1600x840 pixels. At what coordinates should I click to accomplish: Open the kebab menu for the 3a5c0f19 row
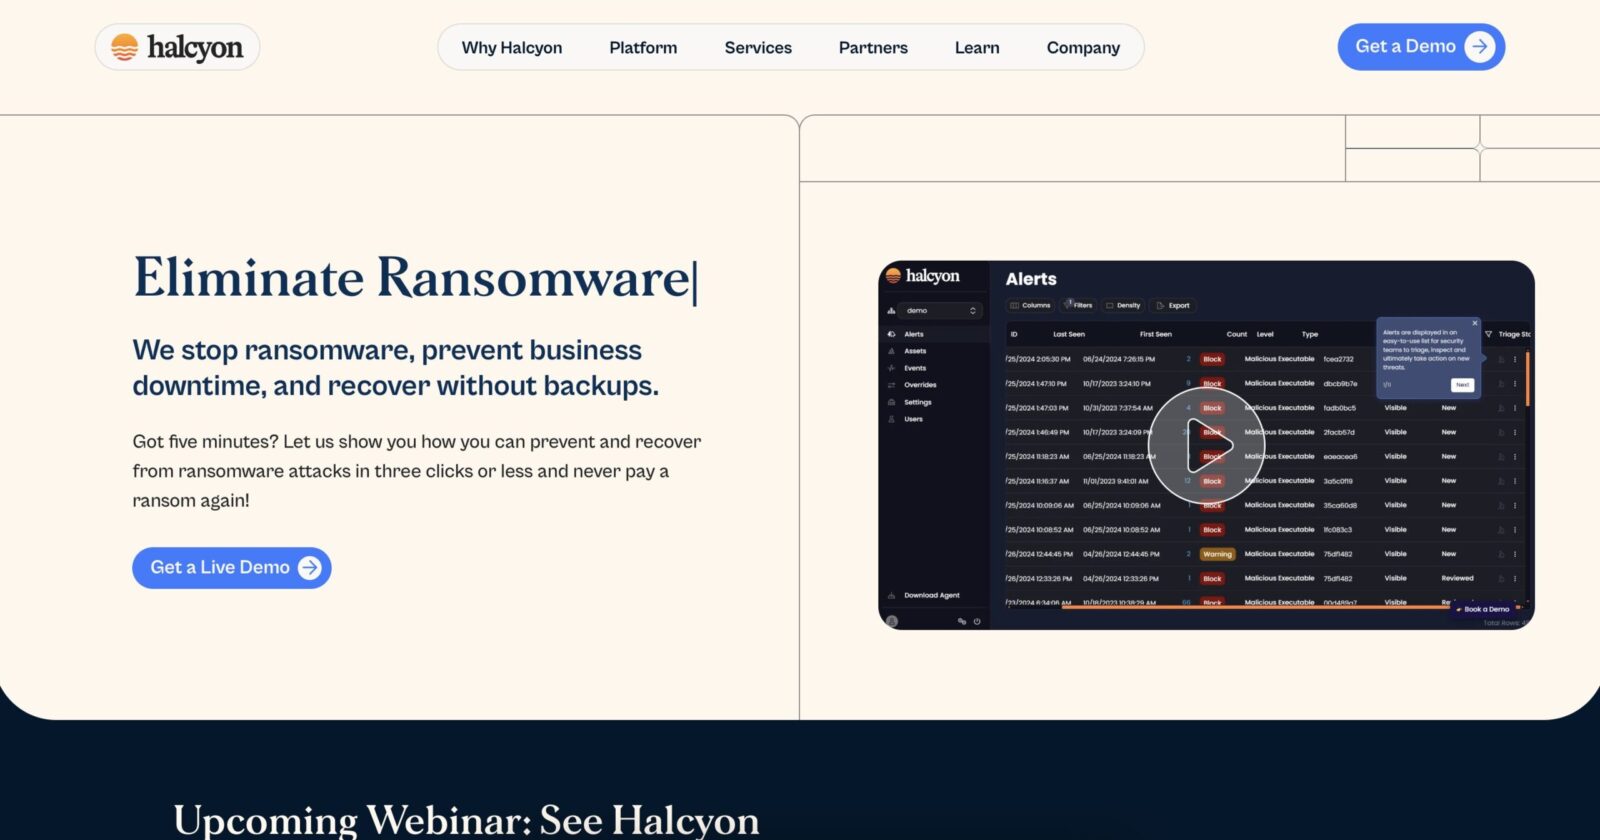point(1515,481)
